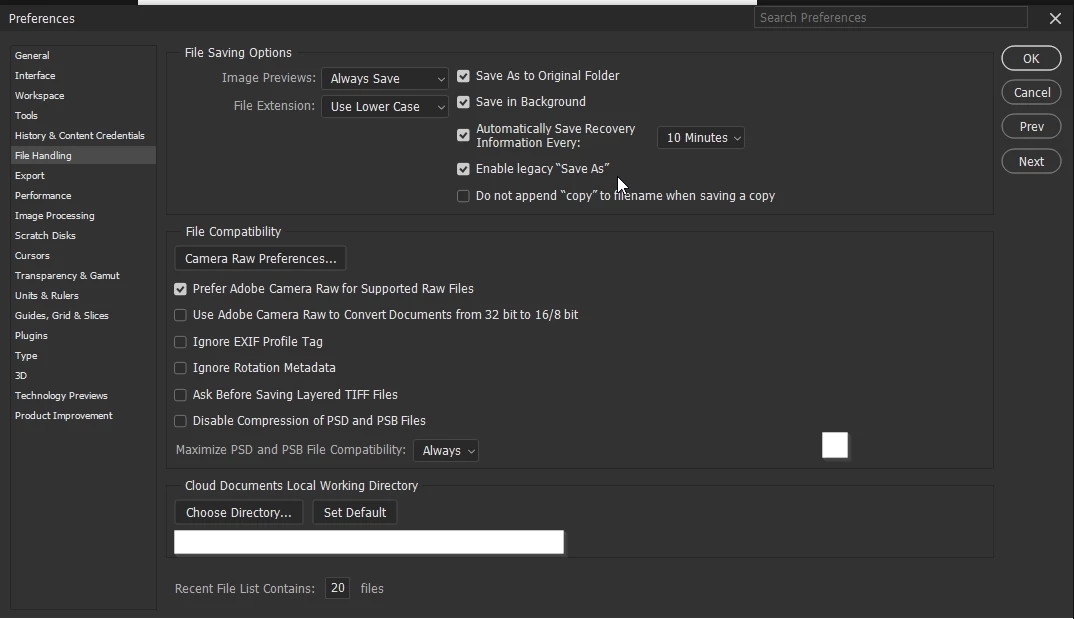Close the Preferences dialog with the X
Viewport: 1074px width, 619px height.
pyautogui.click(x=1055, y=18)
